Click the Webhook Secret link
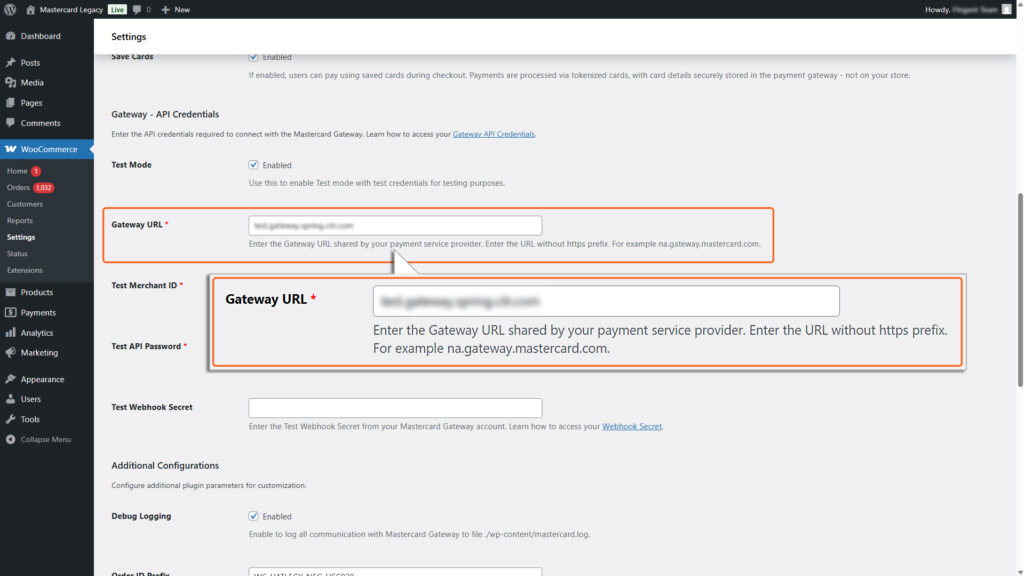 (x=632, y=425)
